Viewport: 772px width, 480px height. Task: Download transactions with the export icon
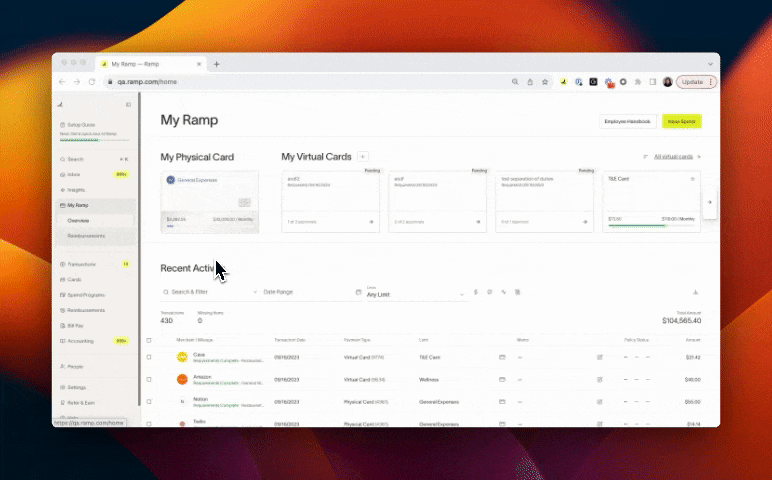[x=696, y=292]
